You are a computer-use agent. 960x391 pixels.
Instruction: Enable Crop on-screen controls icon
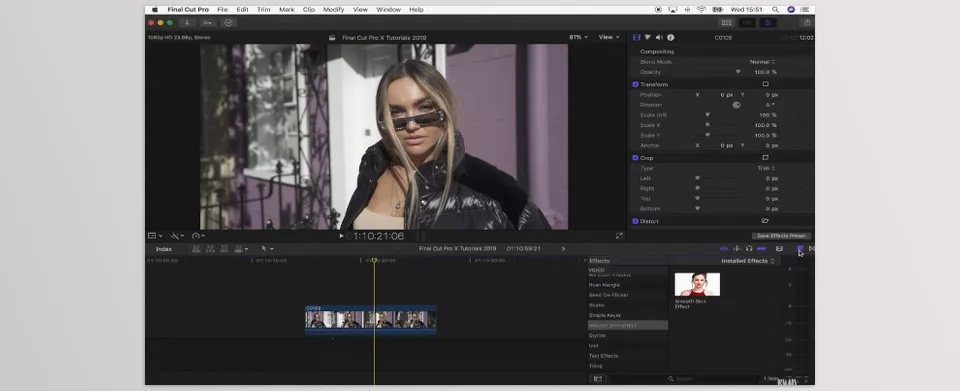point(765,158)
